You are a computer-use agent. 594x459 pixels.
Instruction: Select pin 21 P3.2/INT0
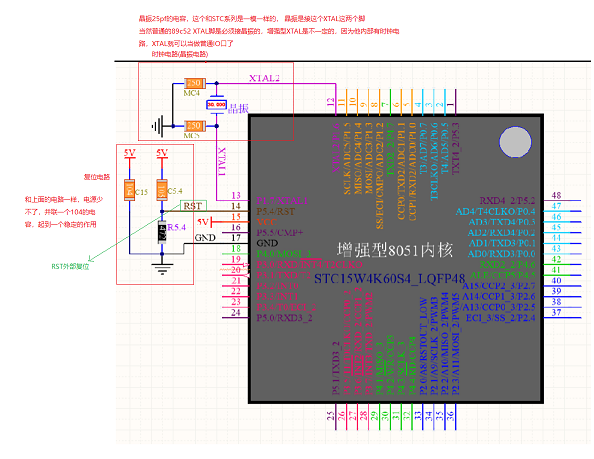(x=277, y=286)
